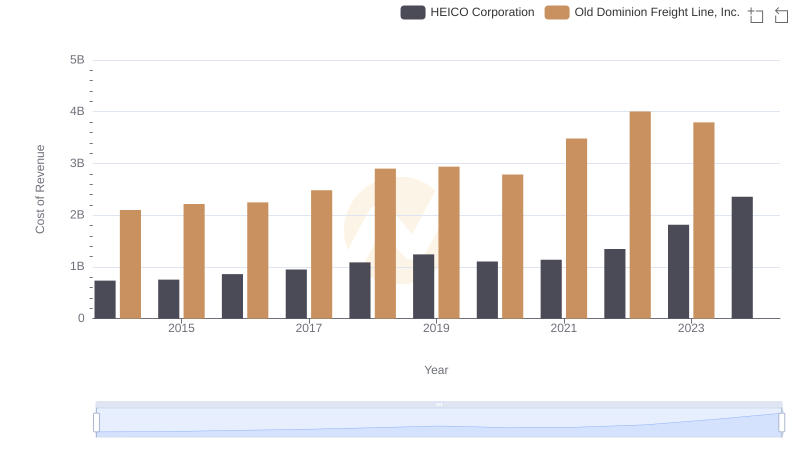Click the 2021 x-axis label

point(563,328)
